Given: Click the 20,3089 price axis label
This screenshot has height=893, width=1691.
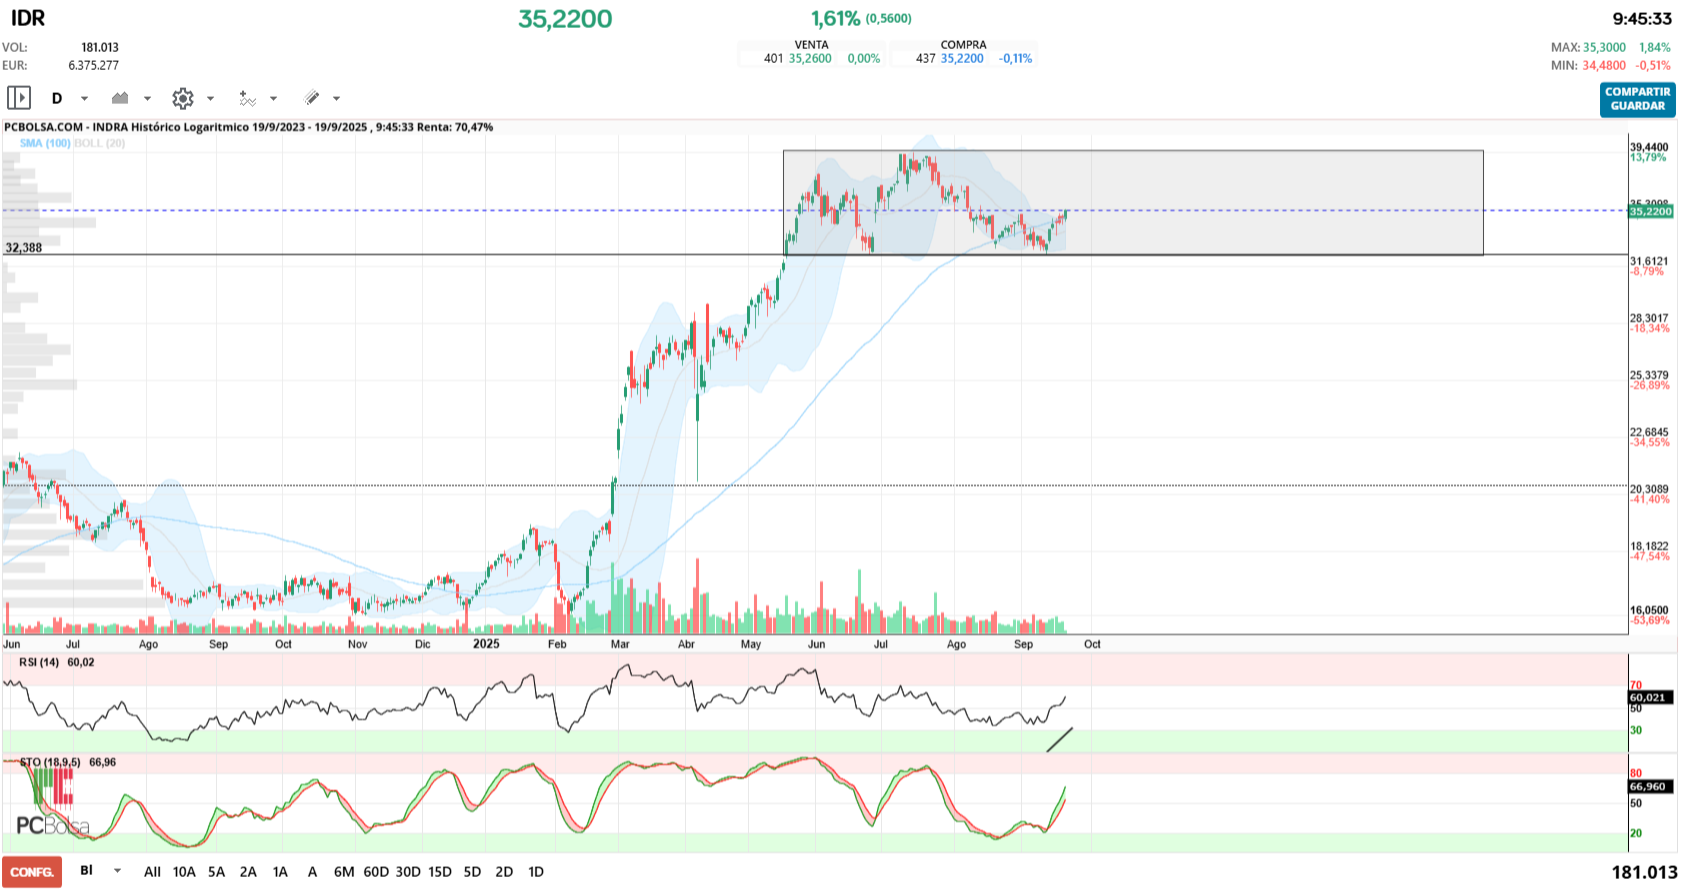Looking at the screenshot, I should (1649, 489).
